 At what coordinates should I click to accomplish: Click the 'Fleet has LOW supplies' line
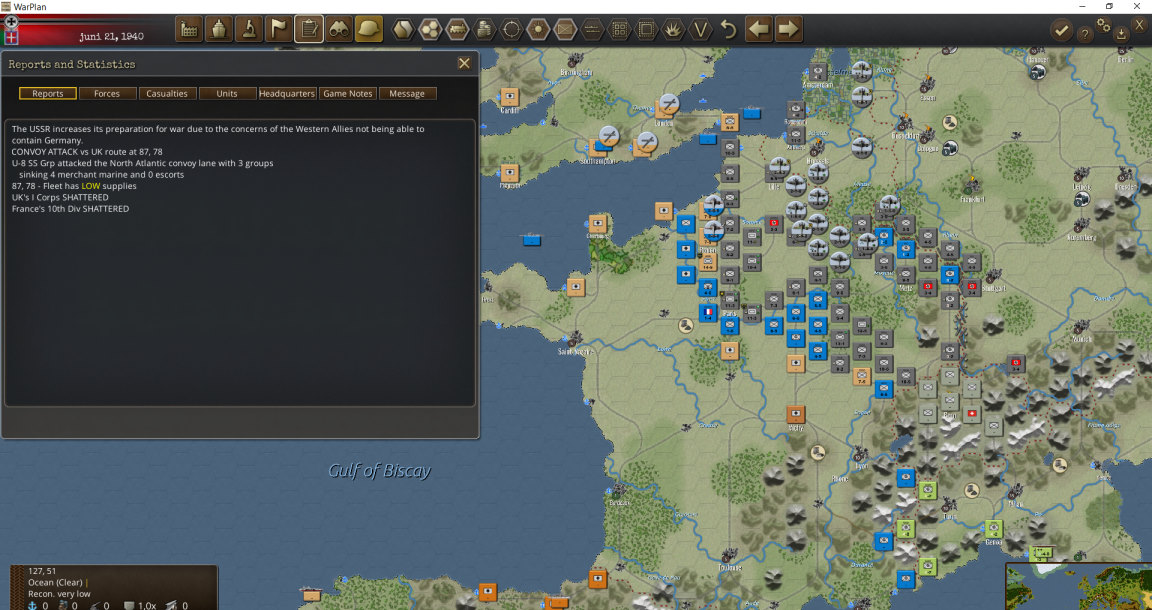click(74, 186)
